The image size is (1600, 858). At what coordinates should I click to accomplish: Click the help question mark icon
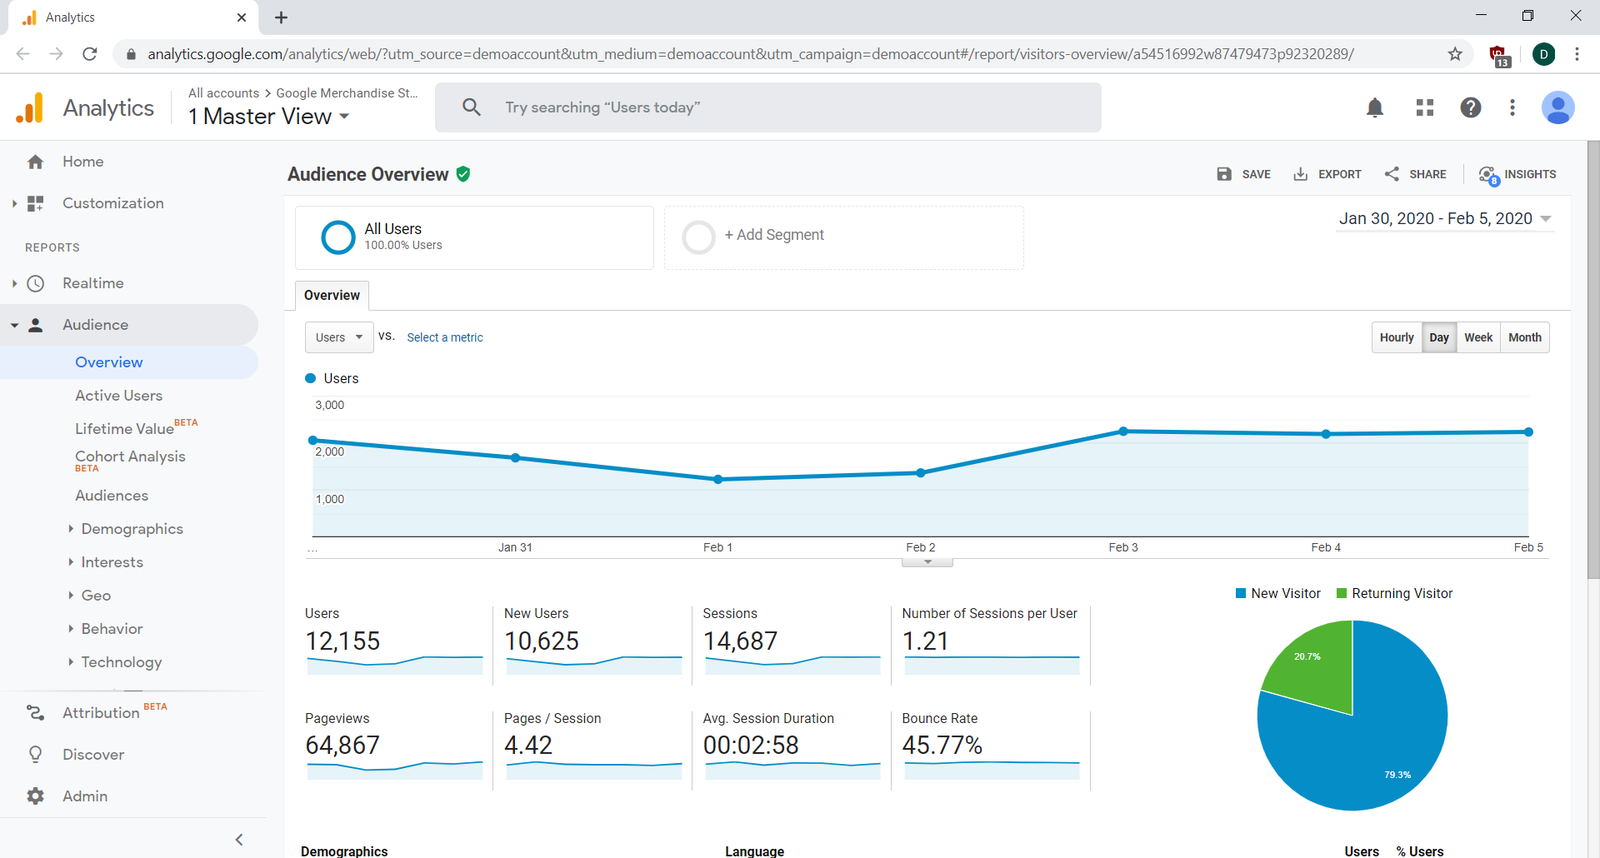(1470, 108)
